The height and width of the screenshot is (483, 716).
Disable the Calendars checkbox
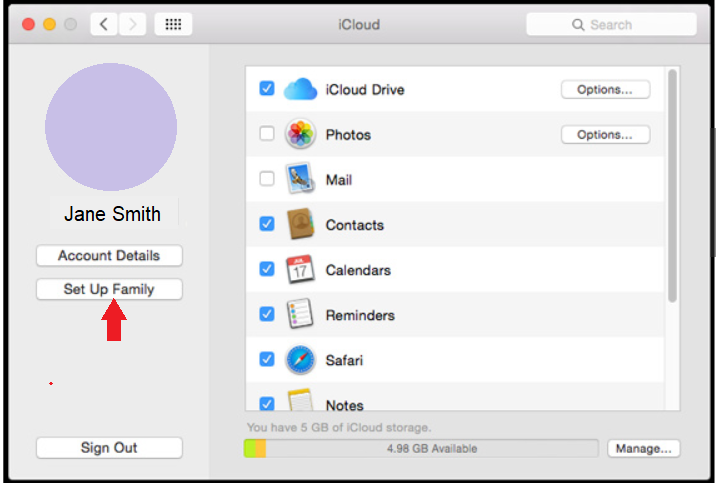pyautogui.click(x=267, y=269)
